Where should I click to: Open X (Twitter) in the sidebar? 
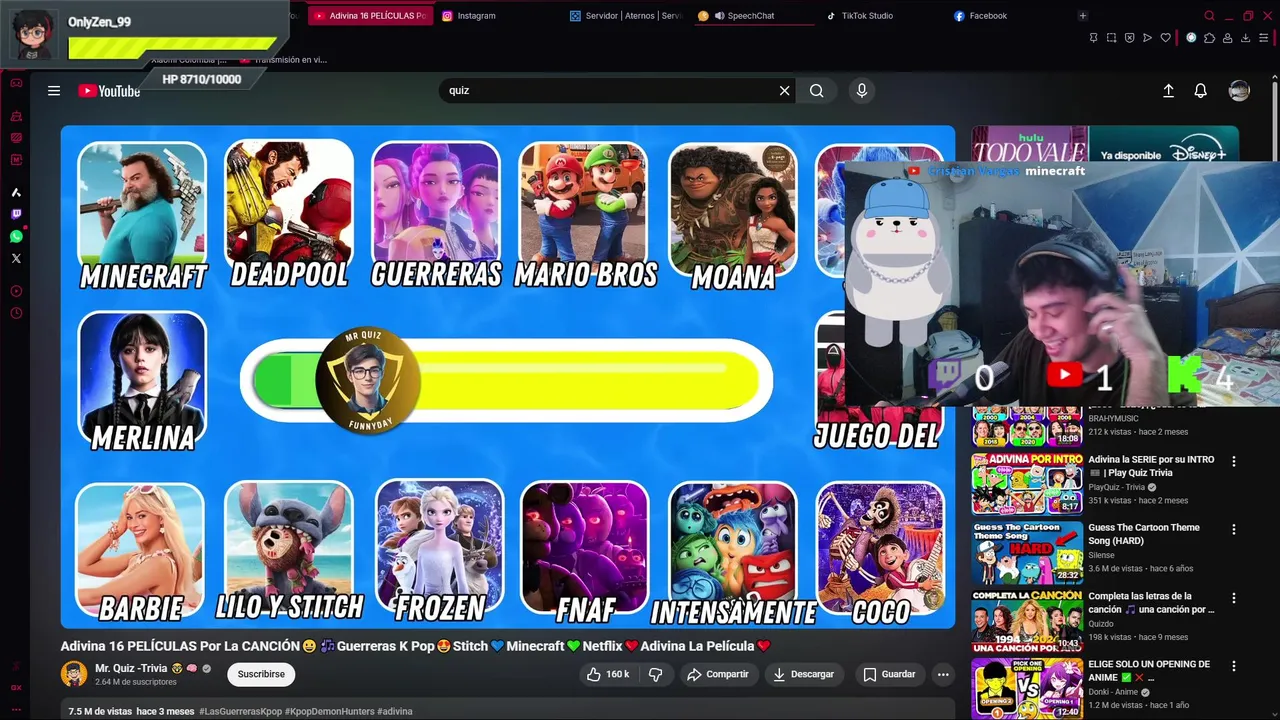tap(16, 258)
